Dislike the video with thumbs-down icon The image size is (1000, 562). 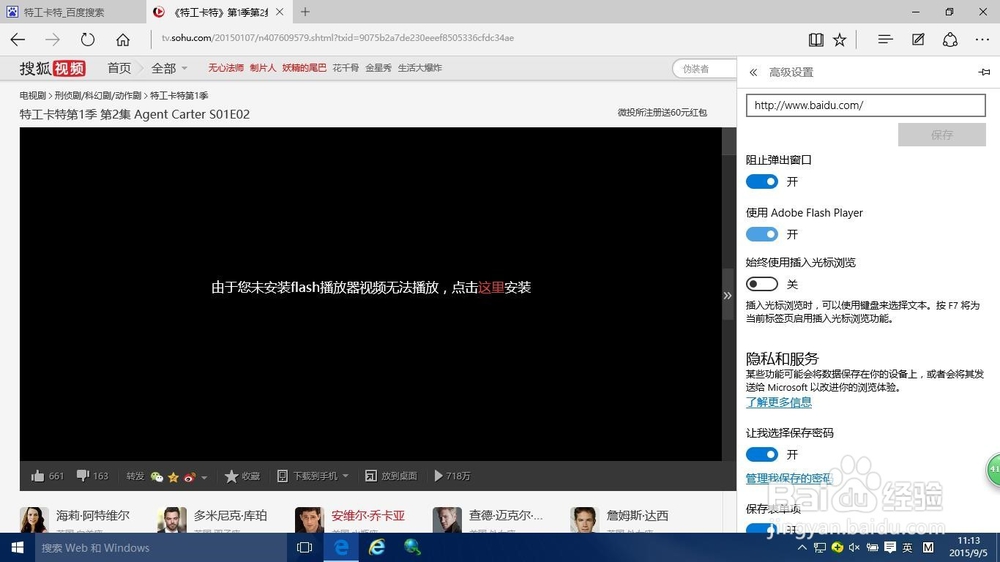[x=83, y=475]
